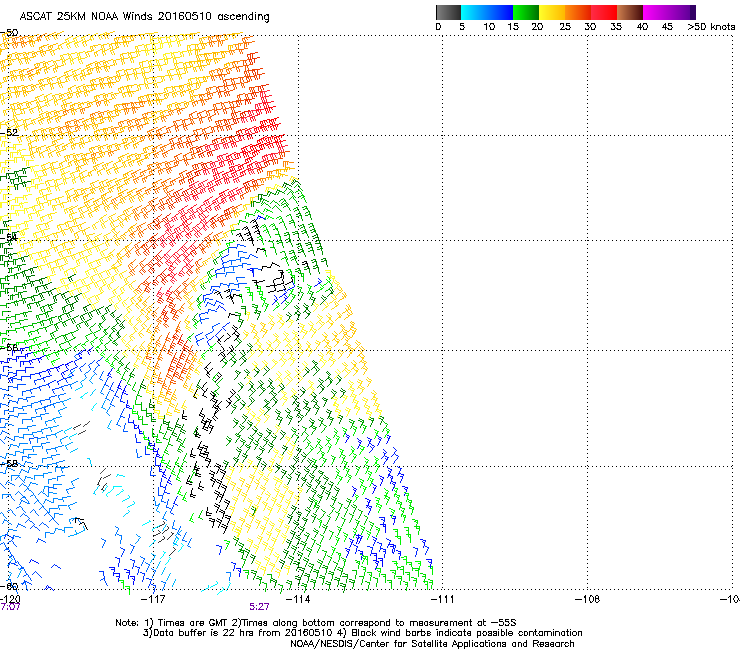Click the latitude label '-50'
Image resolution: width=740 pixels, height=650 pixels.
[9, 33]
